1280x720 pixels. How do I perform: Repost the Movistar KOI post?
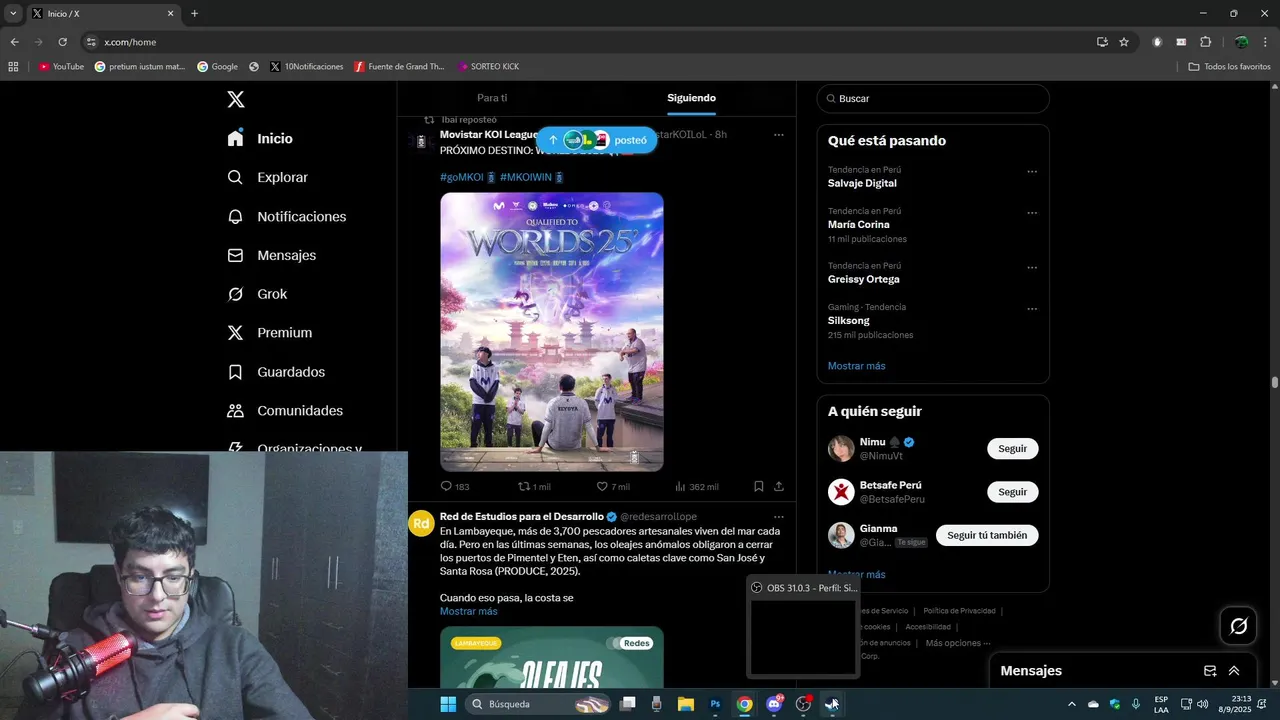[534, 487]
